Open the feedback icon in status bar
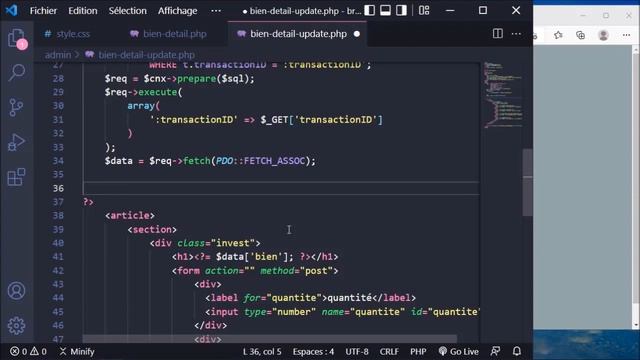The image size is (640, 360). (x=496, y=351)
